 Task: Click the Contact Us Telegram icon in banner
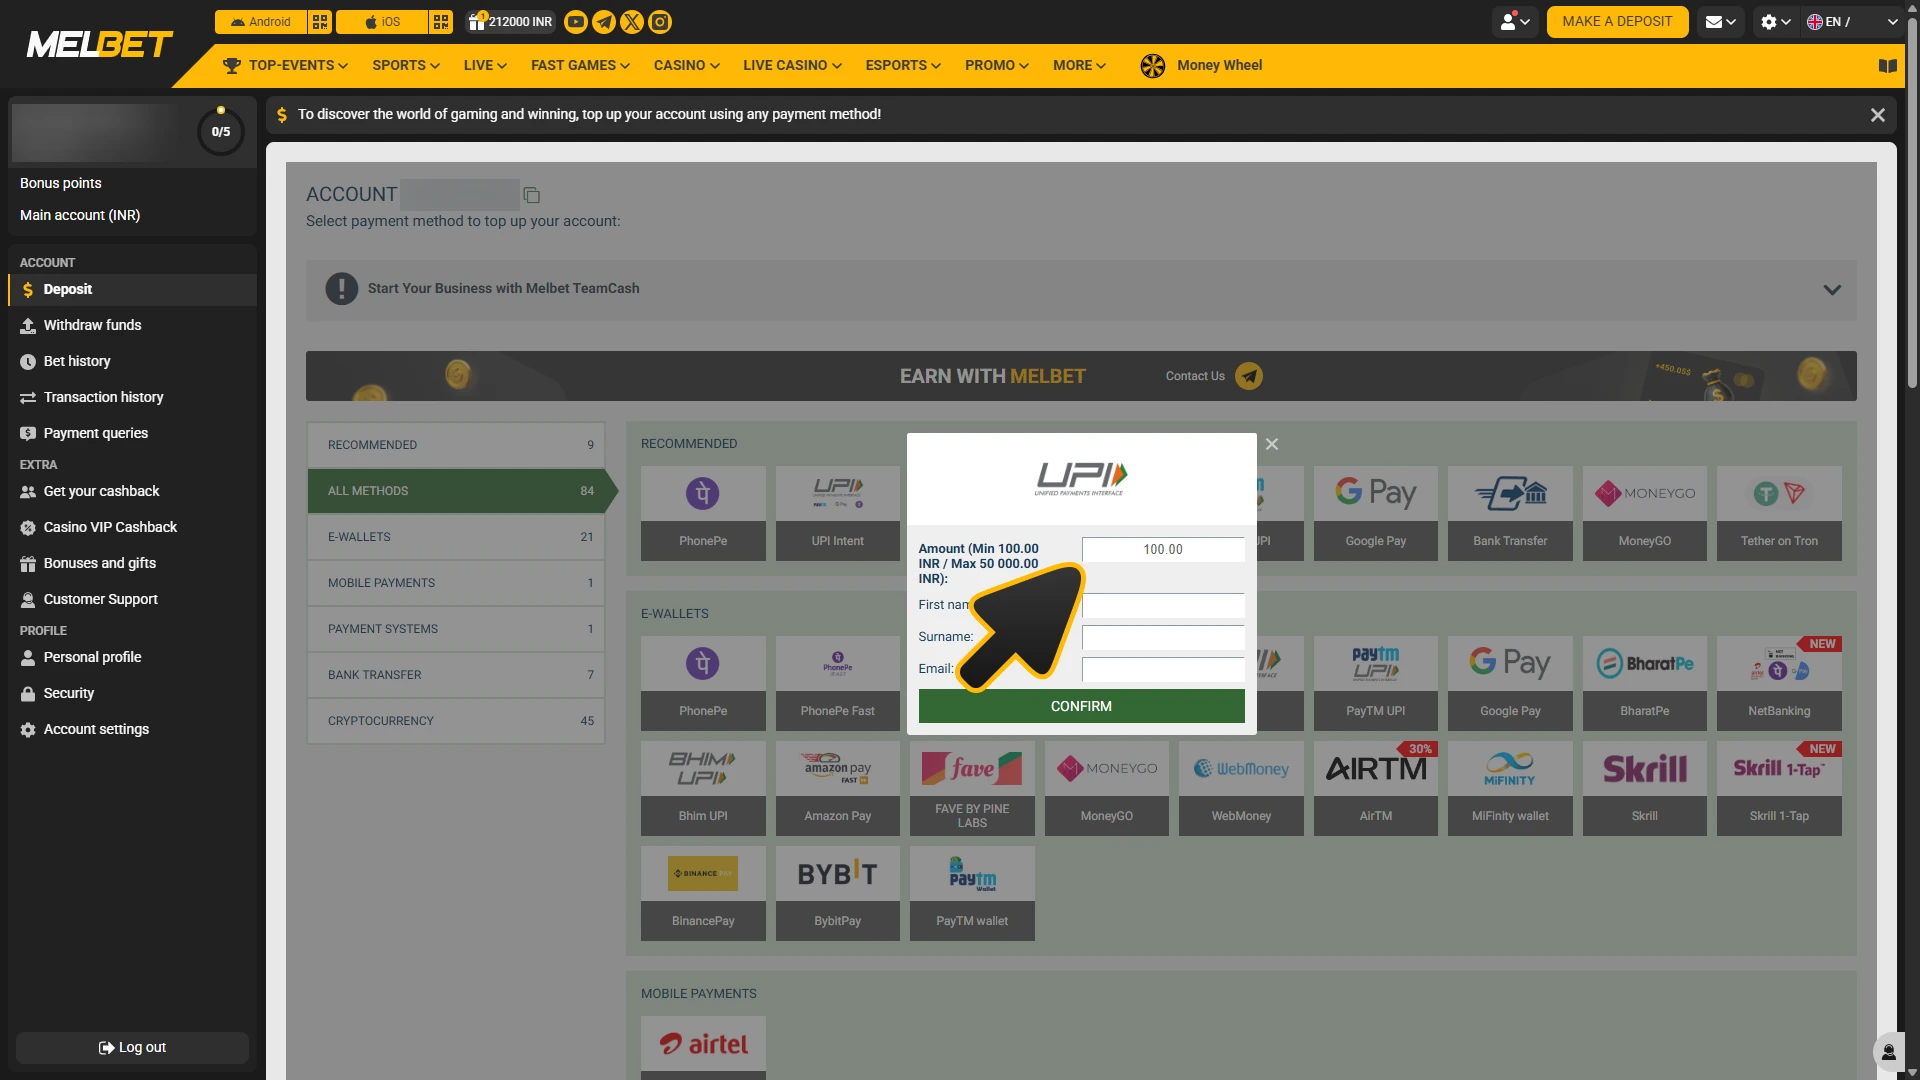coord(1249,376)
